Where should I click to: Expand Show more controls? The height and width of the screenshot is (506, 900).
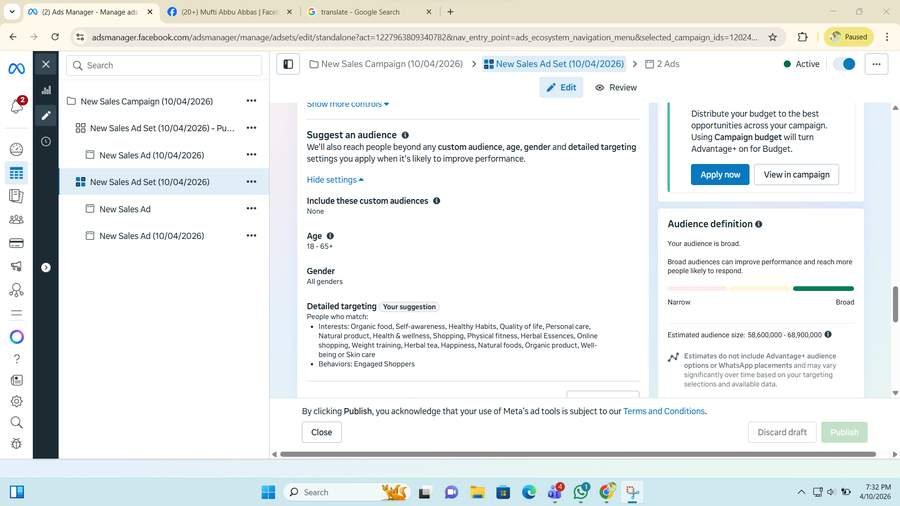tap(347, 104)
